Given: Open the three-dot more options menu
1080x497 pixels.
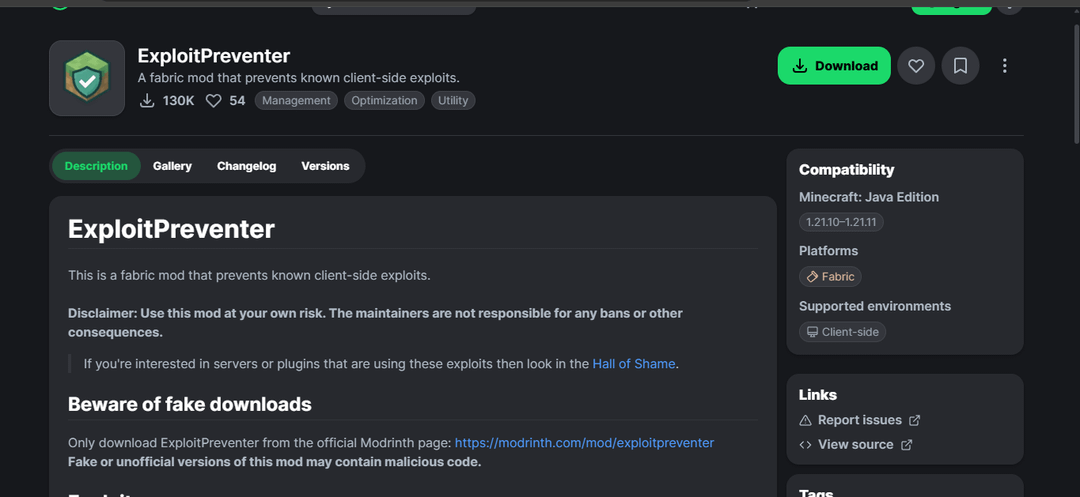Looking at the screenshot, I should [1004, 66].
